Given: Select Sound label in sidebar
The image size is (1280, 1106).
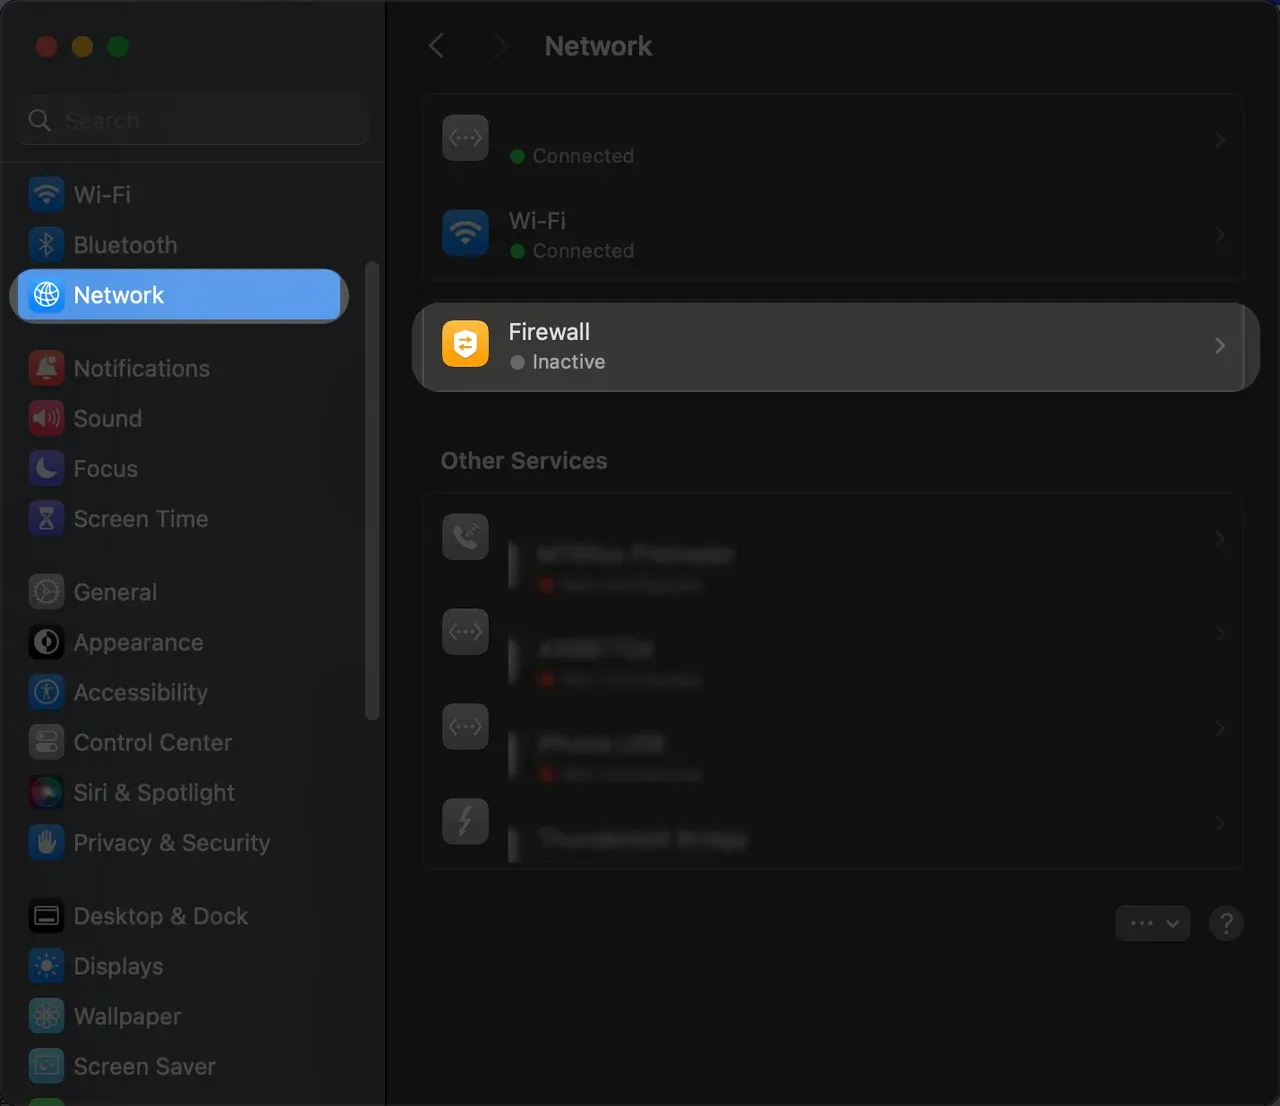Looking at the screenshot, I should (108, 418).
